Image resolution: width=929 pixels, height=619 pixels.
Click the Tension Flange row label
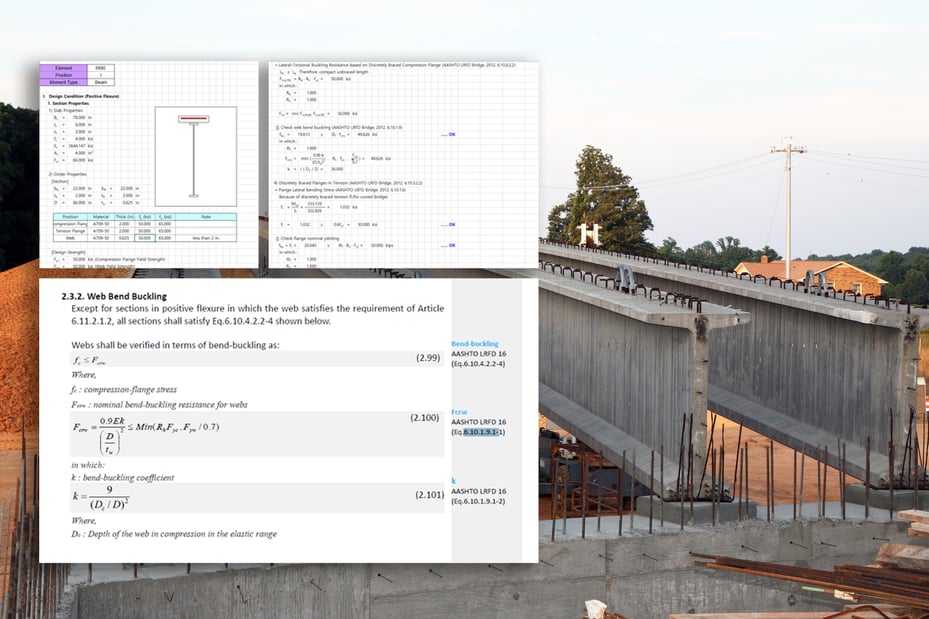tap(71, 231)
